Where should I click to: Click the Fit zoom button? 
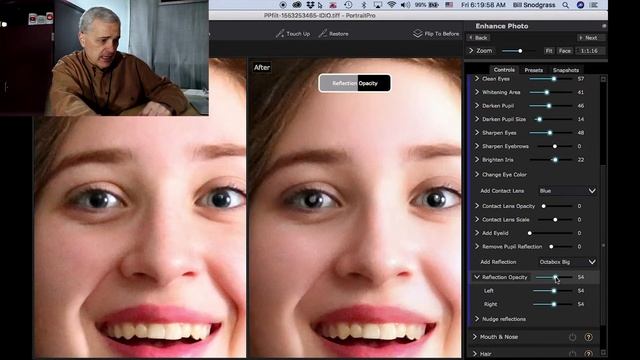click(549, 51)
